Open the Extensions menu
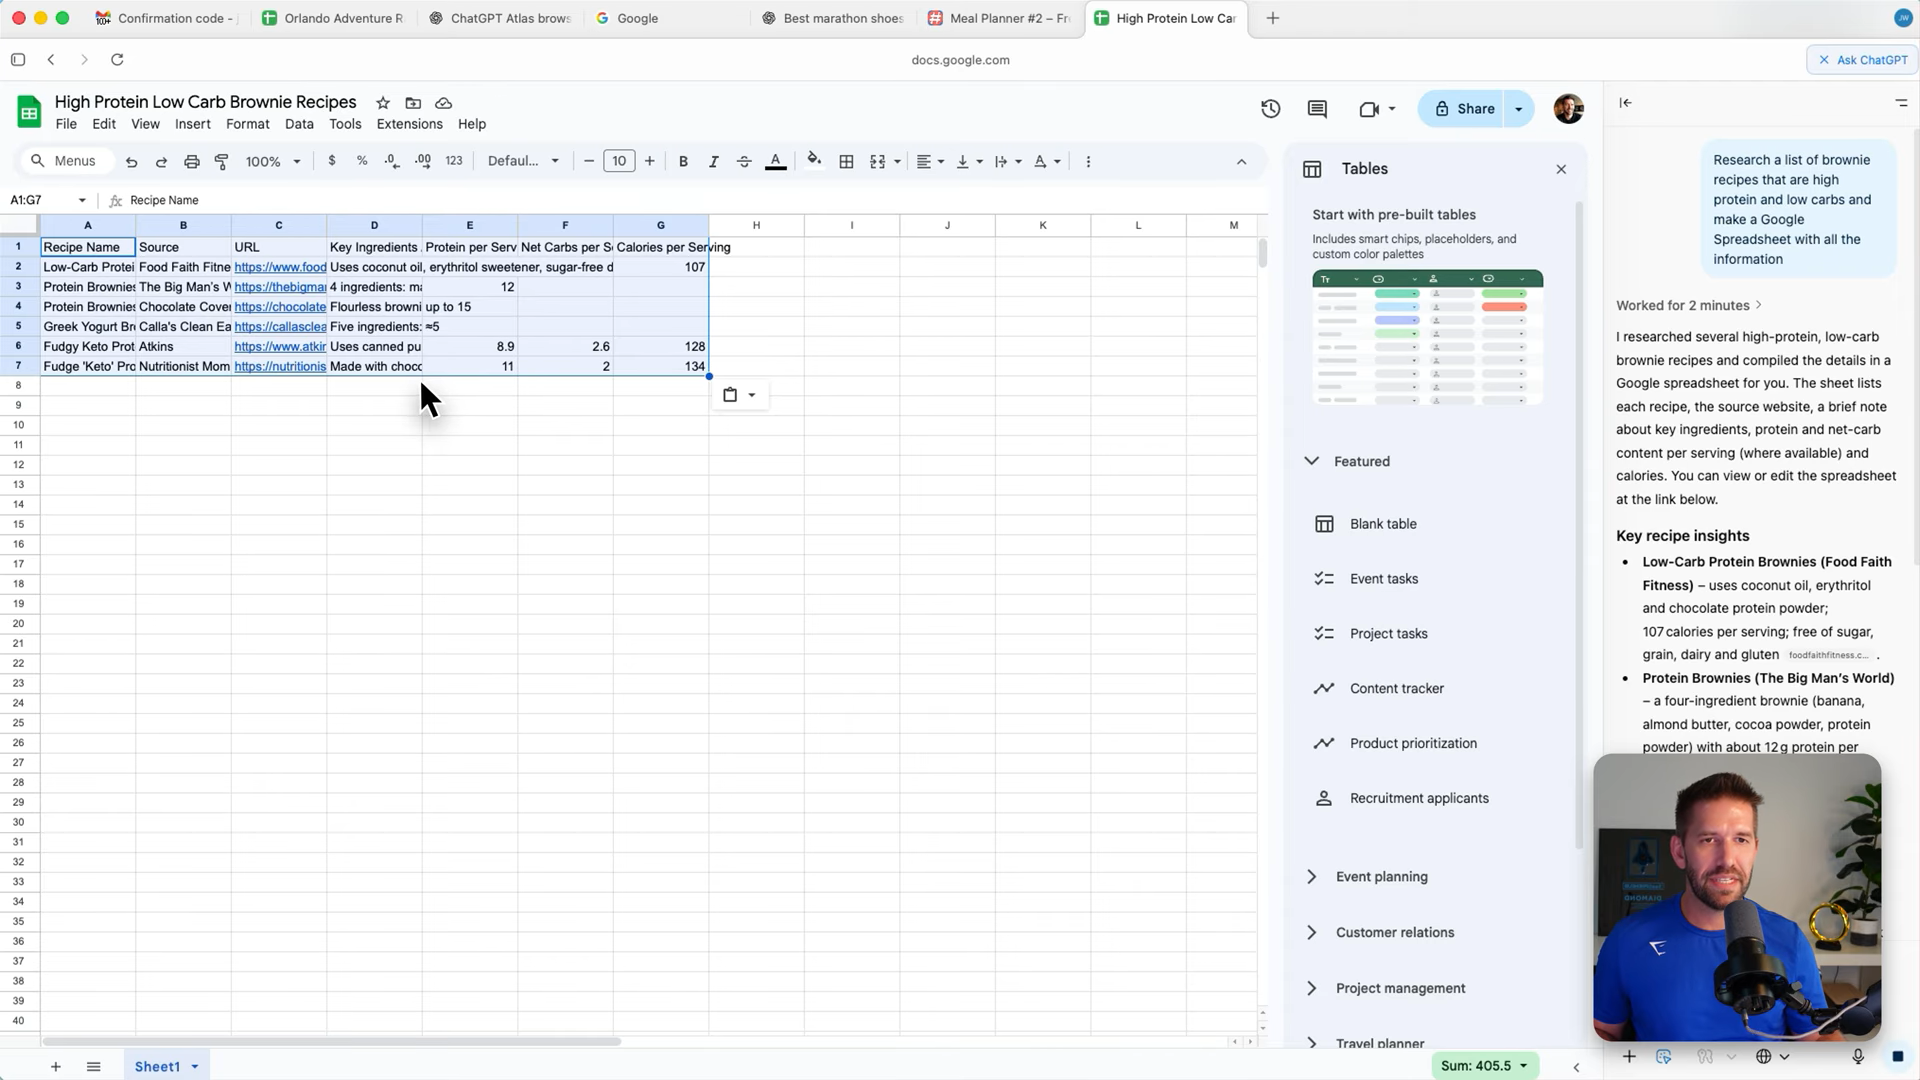This screenshot has width=1920, height=1080. [x=409, y=124]
